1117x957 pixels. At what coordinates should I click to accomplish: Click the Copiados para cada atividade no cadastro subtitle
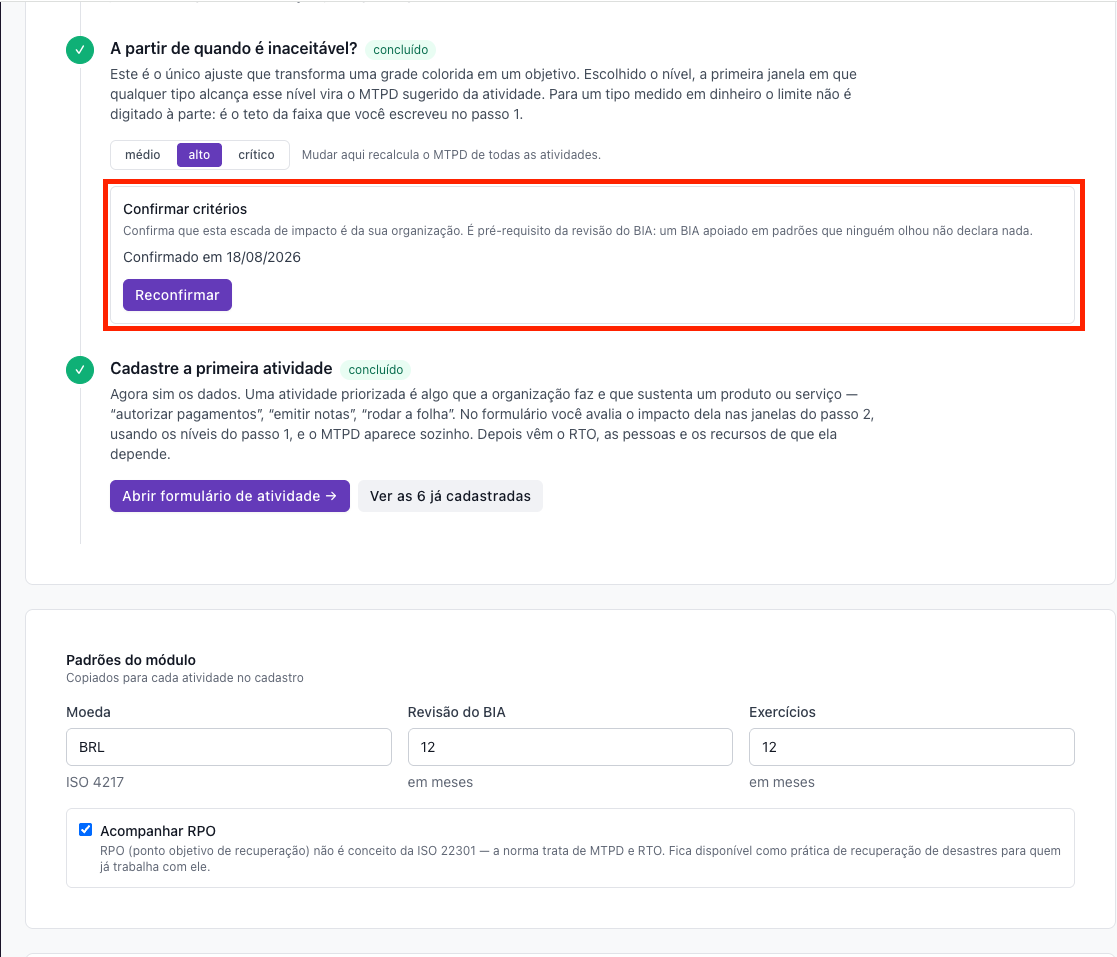pos(185,678)
